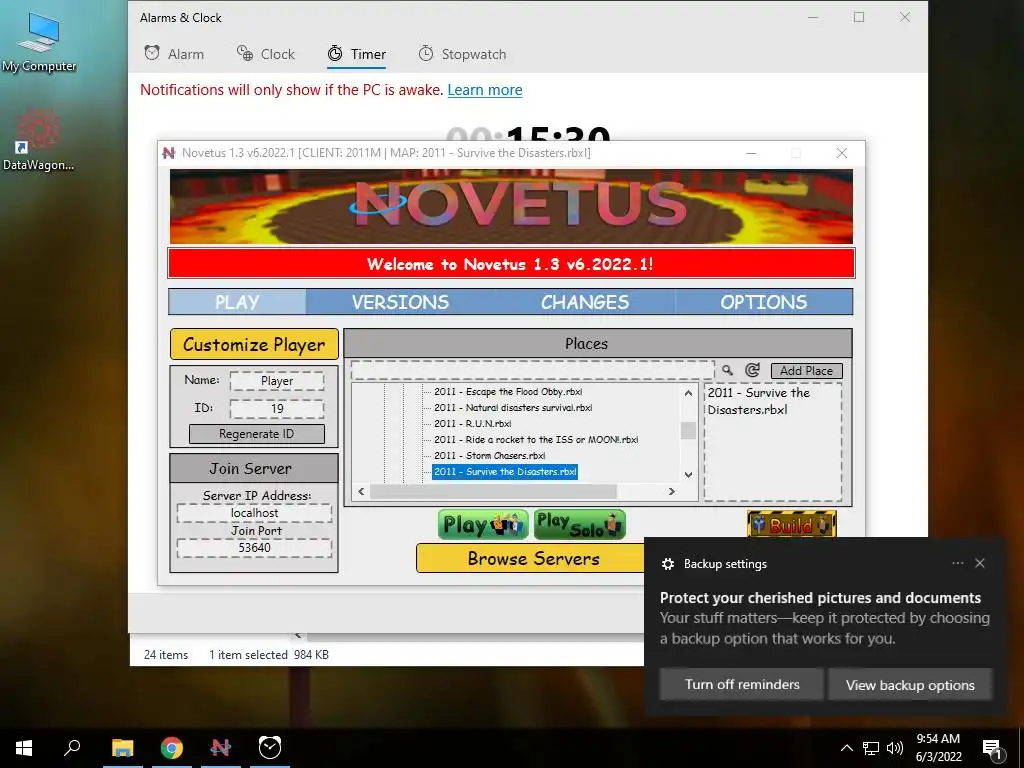
Task: Click the Novetus taskbar icon
Action: click(221, 748)
